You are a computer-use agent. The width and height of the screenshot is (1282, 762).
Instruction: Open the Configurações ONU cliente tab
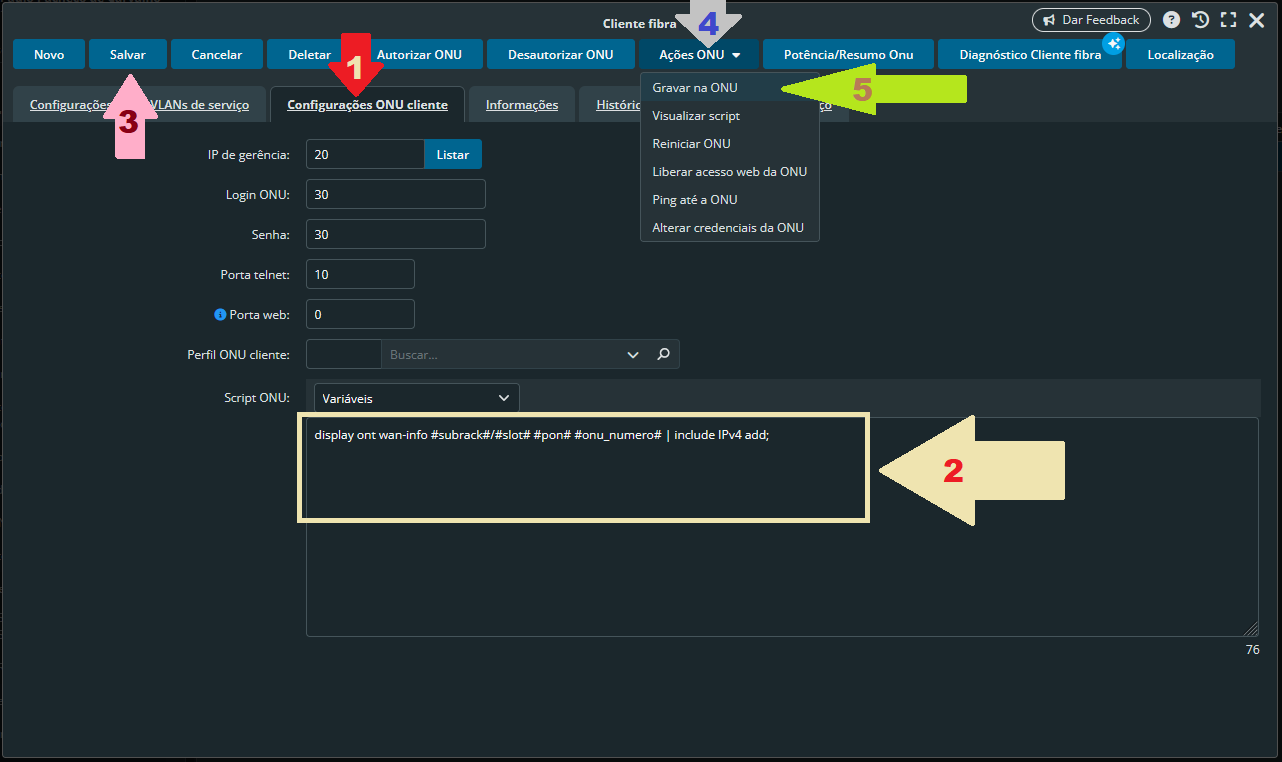point(367,105)
